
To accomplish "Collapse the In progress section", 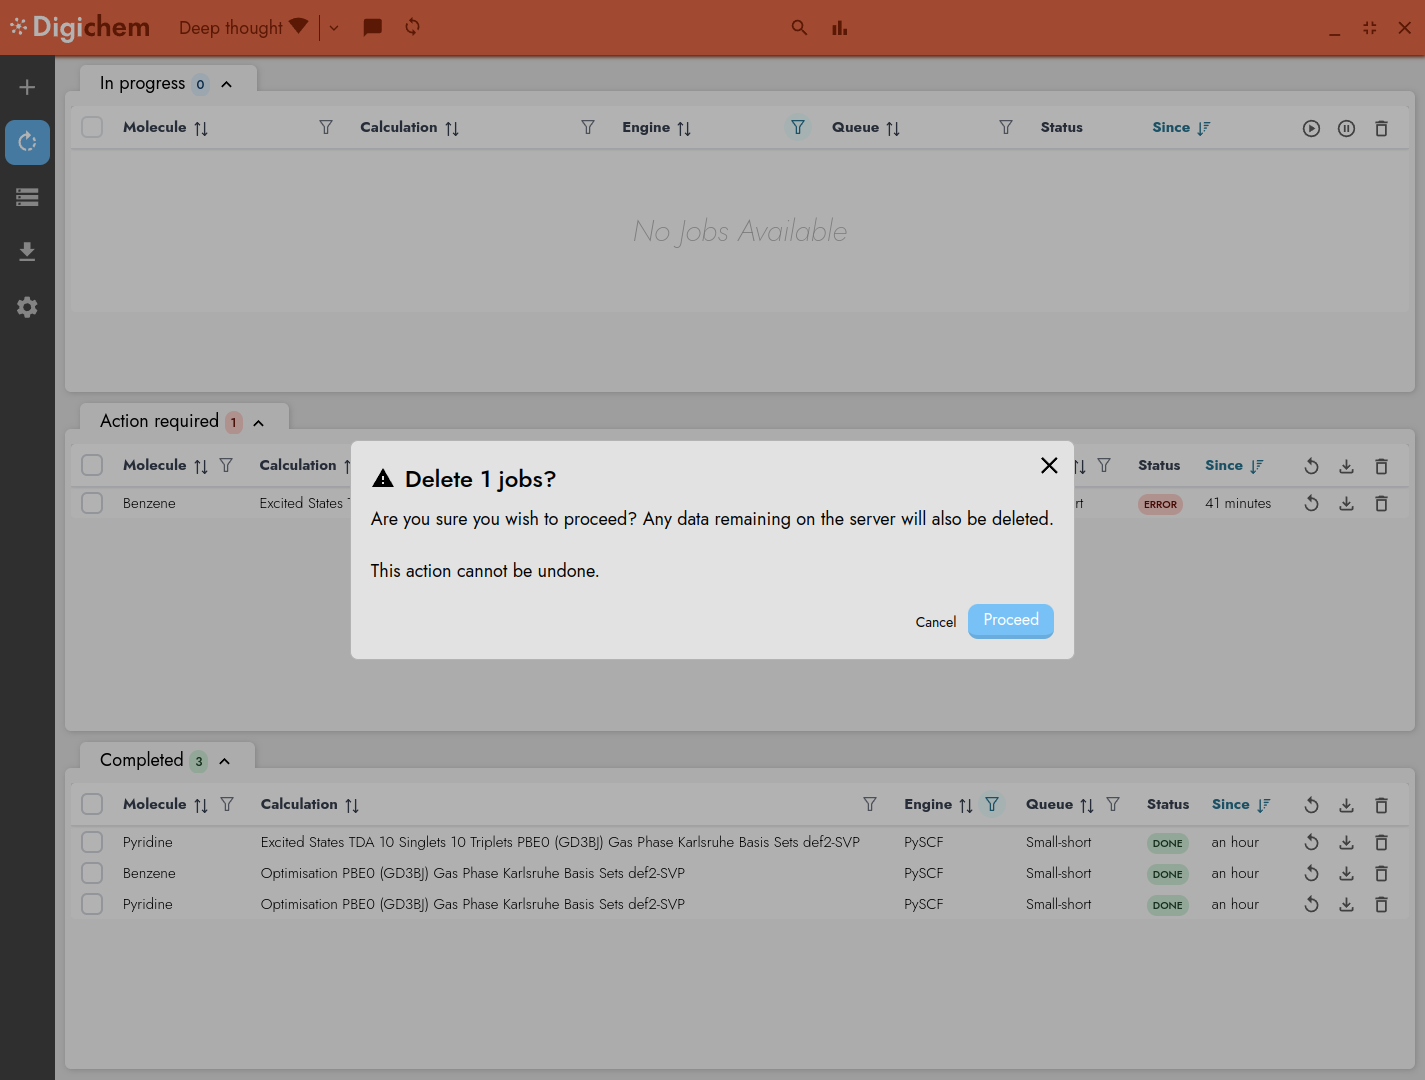I will click(227, 84).
